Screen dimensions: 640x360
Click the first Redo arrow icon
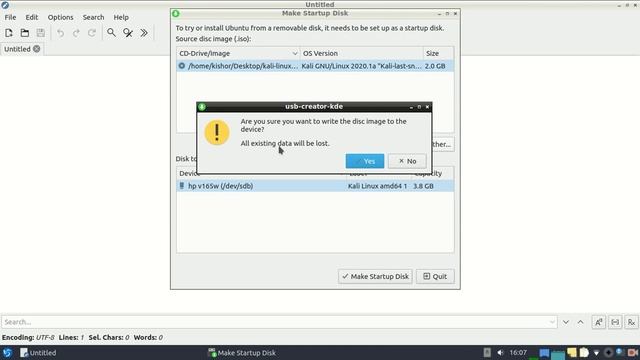pos(76,33)
